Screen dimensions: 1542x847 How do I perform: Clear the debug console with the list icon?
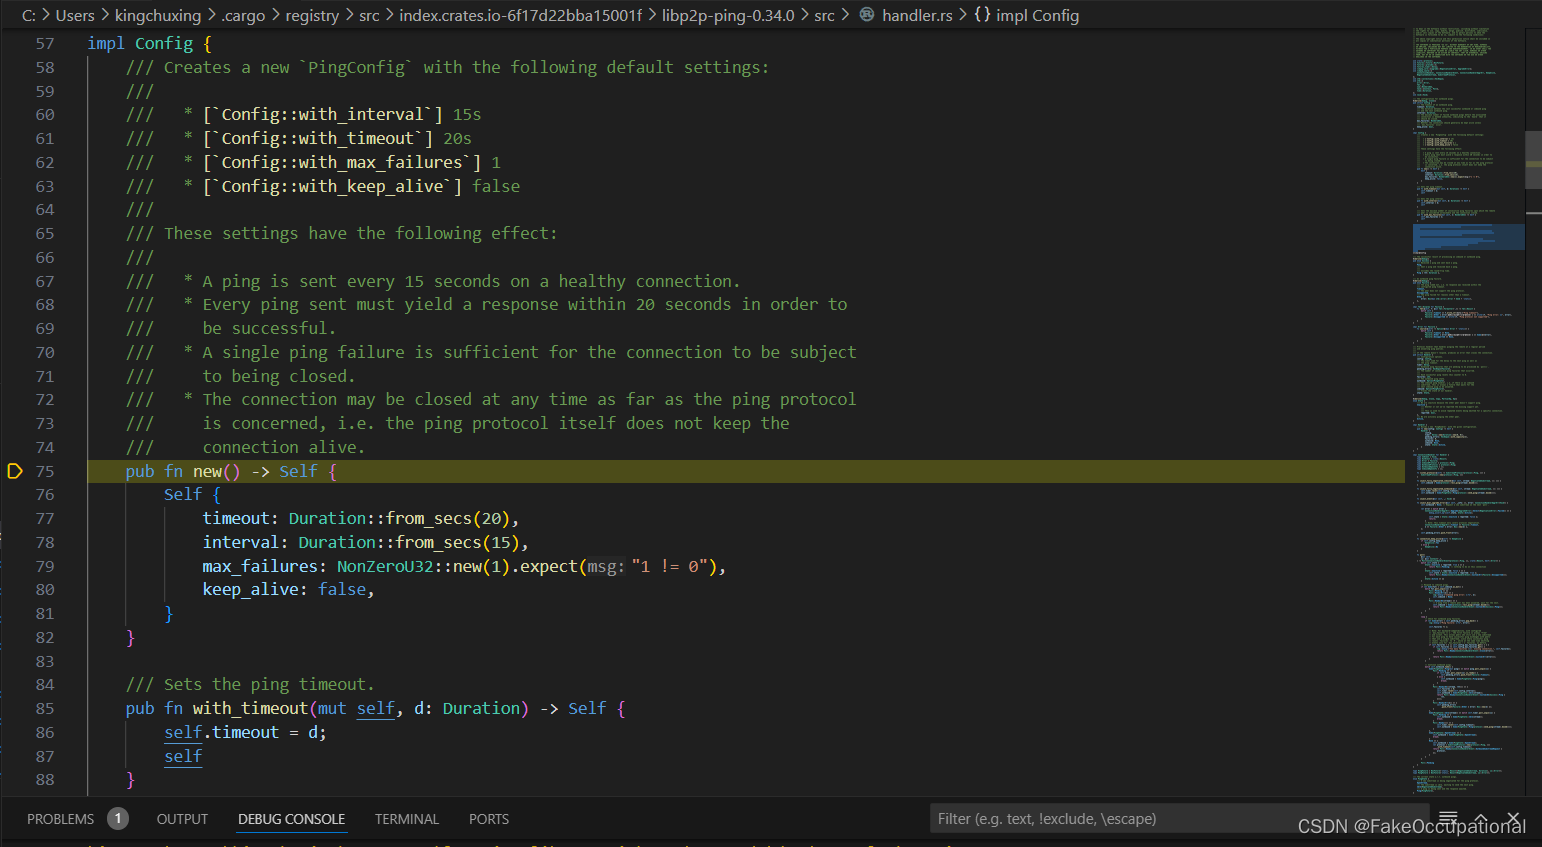[1447, 818]
